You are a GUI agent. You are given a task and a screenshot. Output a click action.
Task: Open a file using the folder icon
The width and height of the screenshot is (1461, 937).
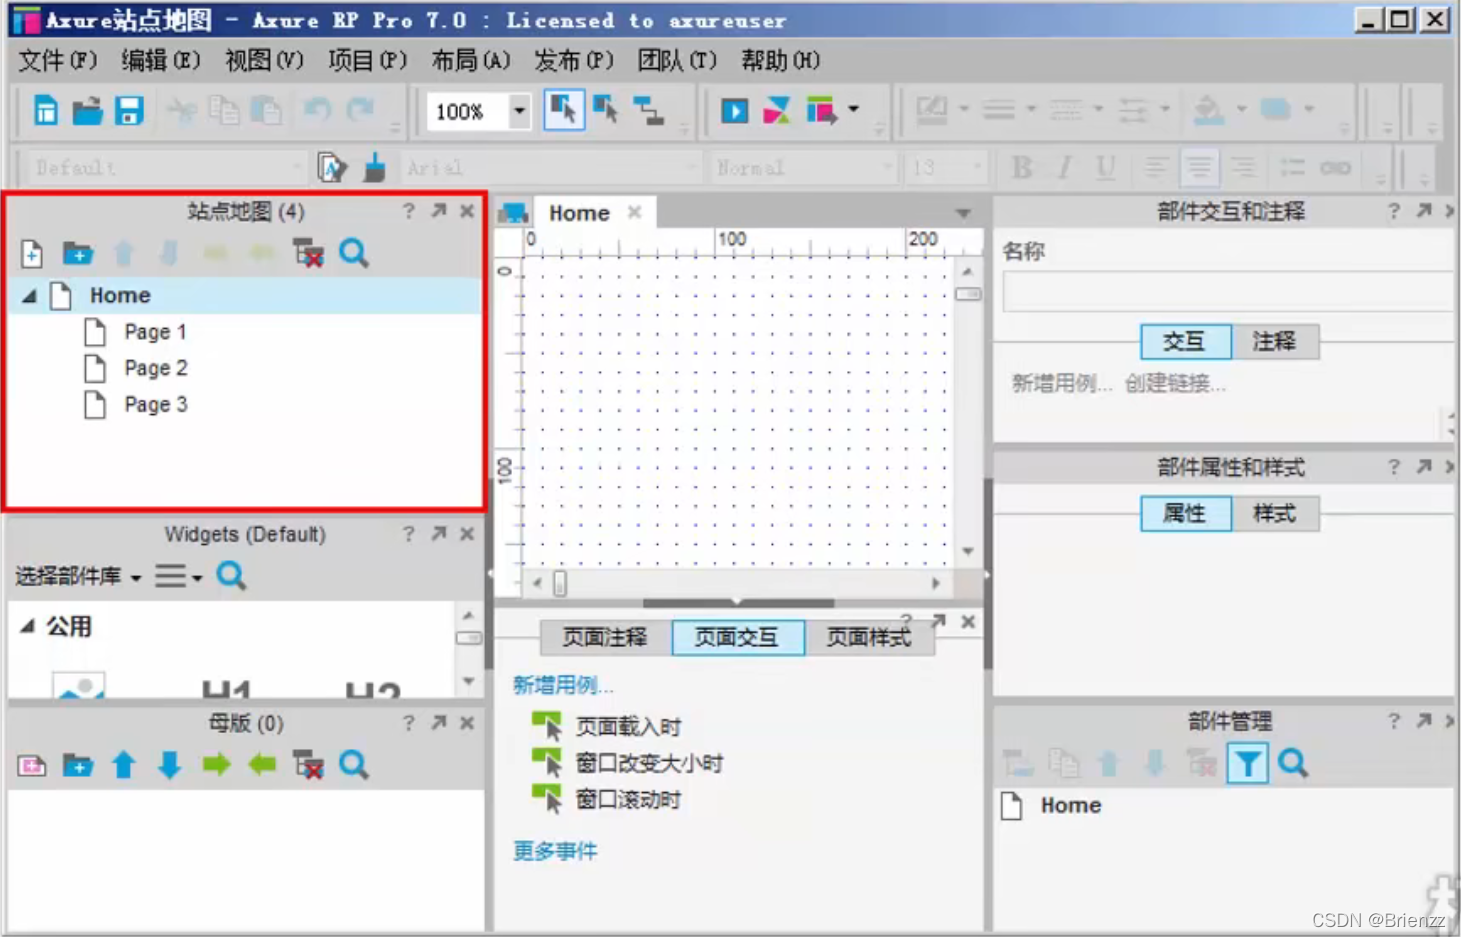point(87,111)
